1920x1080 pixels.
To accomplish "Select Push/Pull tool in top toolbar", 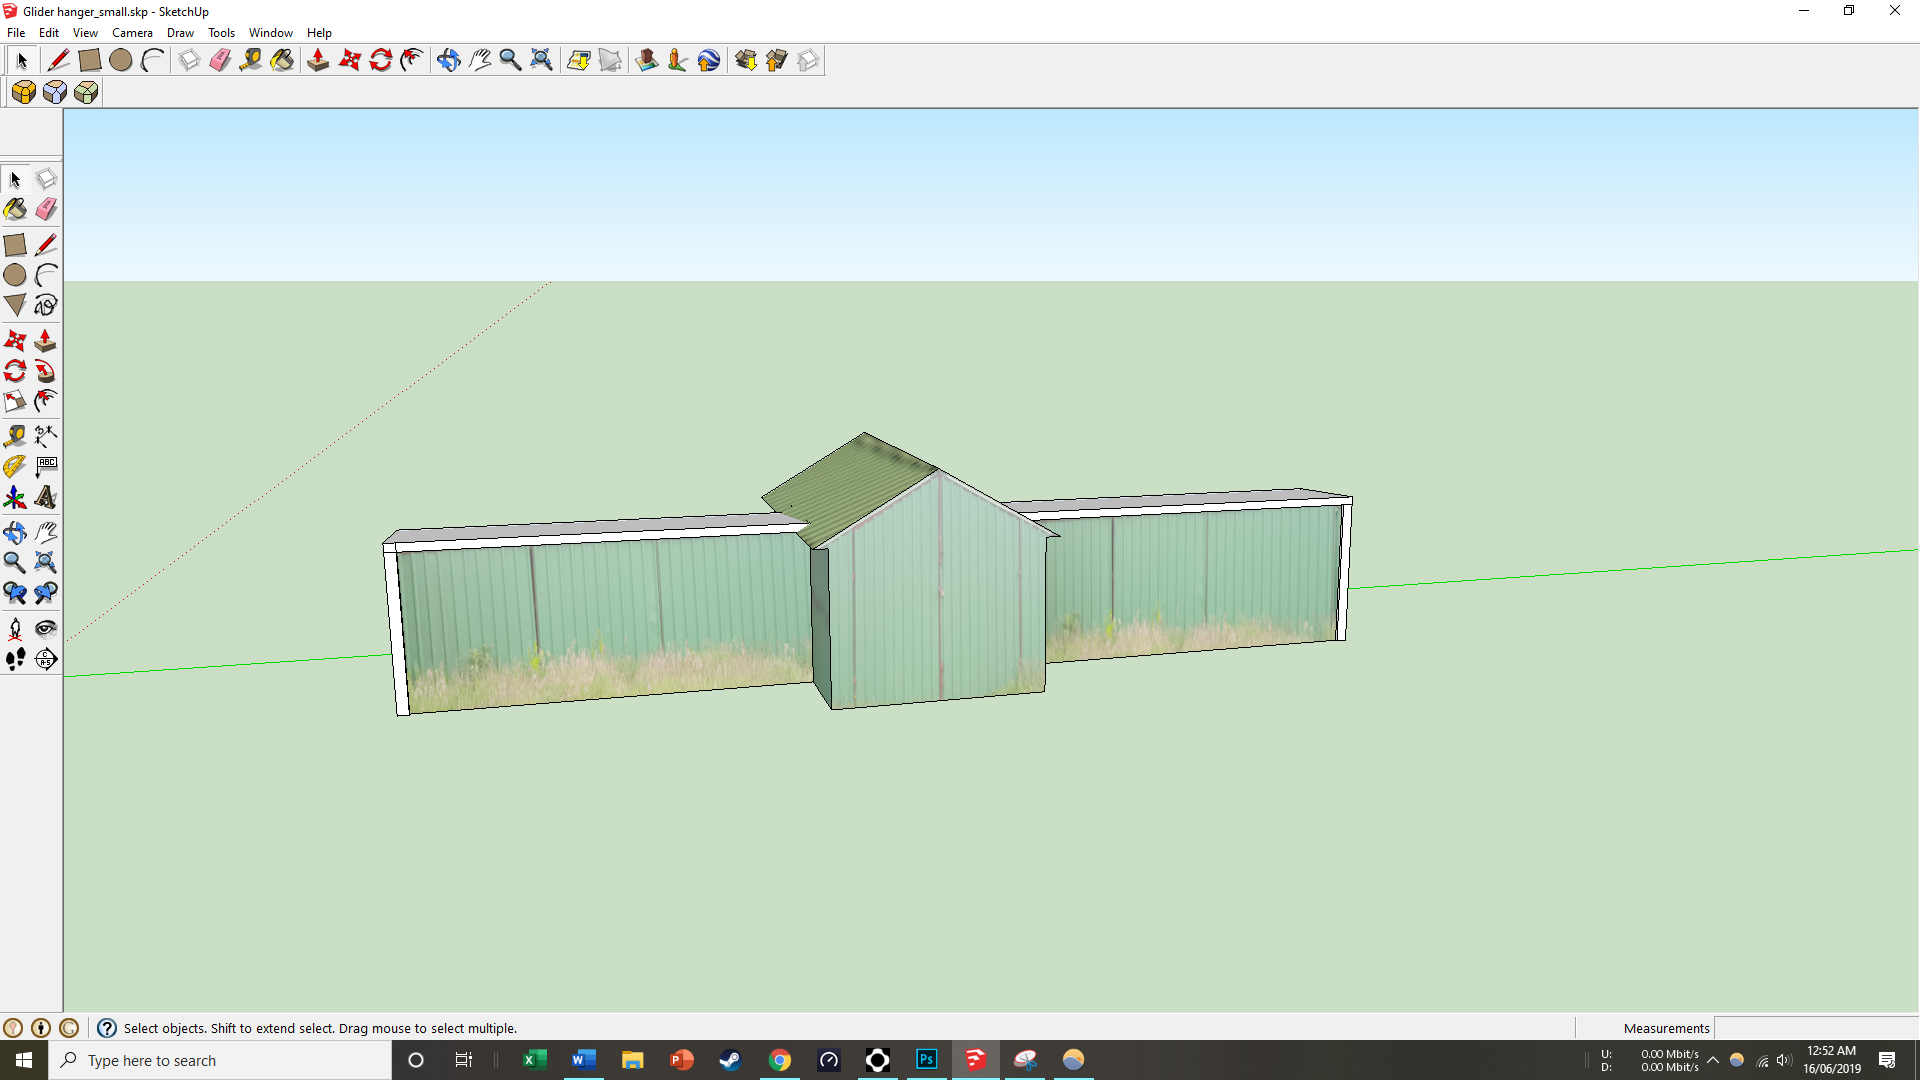I will click(318, 61).
